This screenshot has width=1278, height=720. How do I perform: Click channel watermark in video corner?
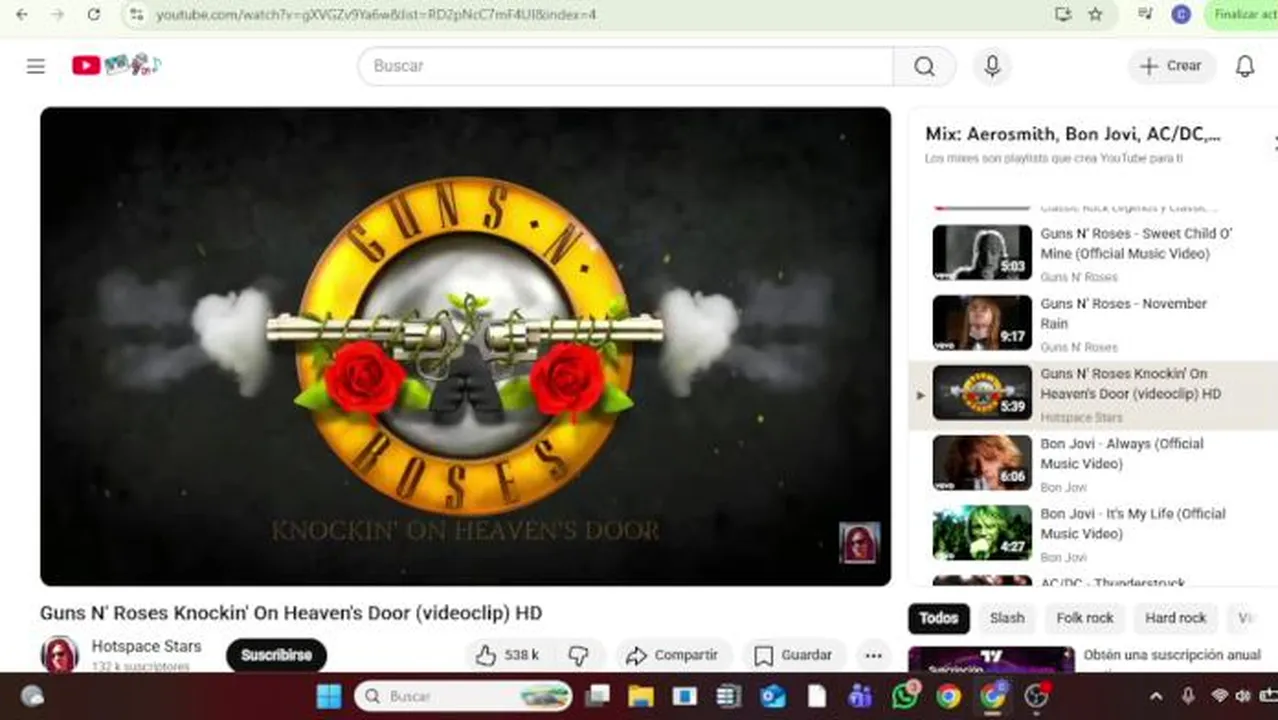click(859, 542)
